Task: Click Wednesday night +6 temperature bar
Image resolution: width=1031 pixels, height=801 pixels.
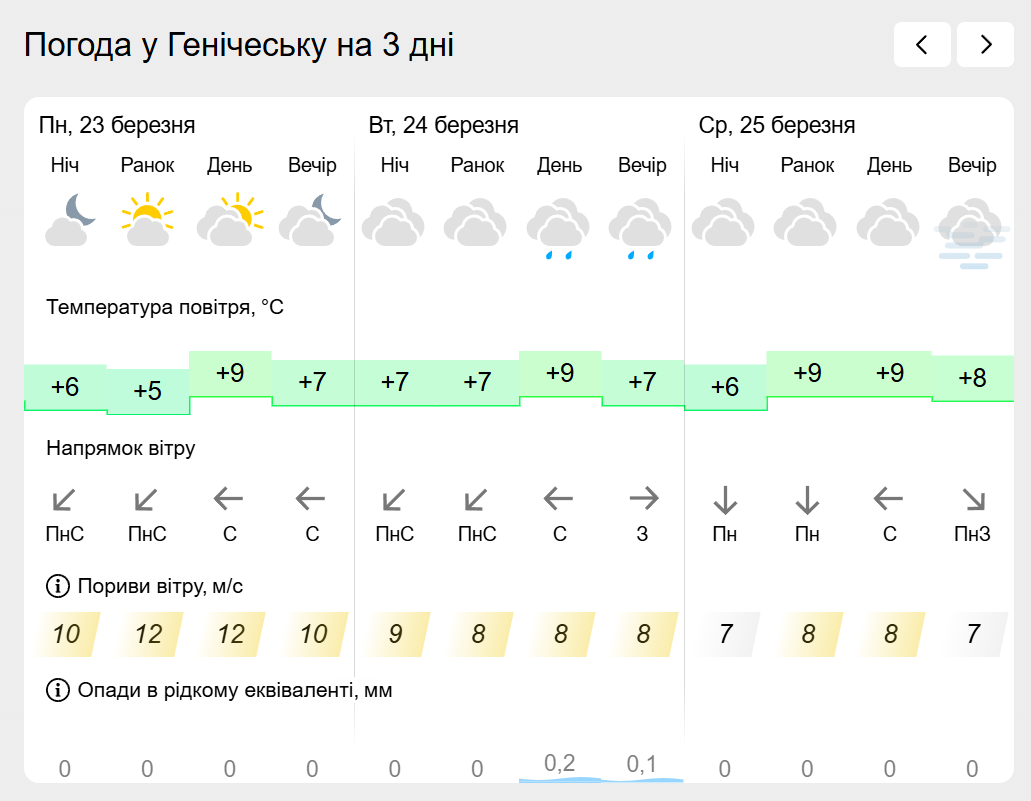Action: click(725, 387)
